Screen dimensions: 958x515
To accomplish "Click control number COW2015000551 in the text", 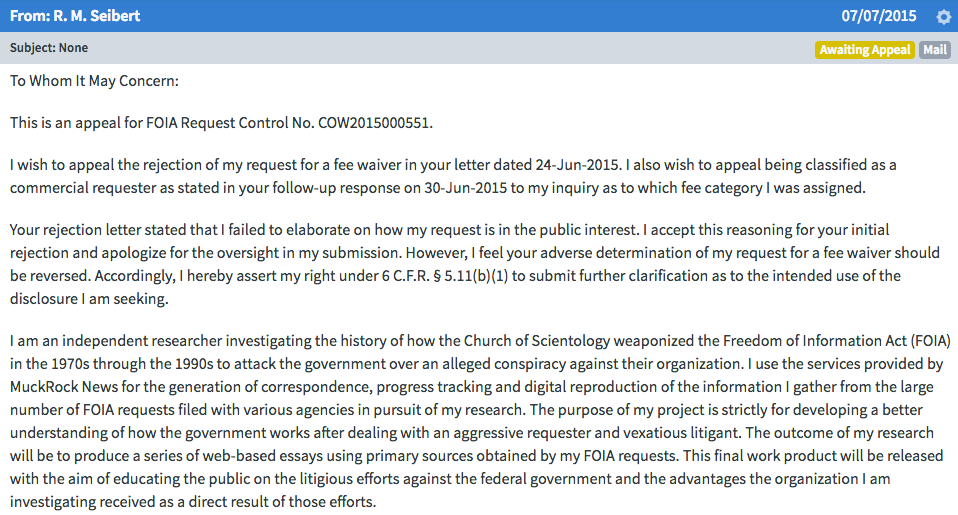I will 374,123.
